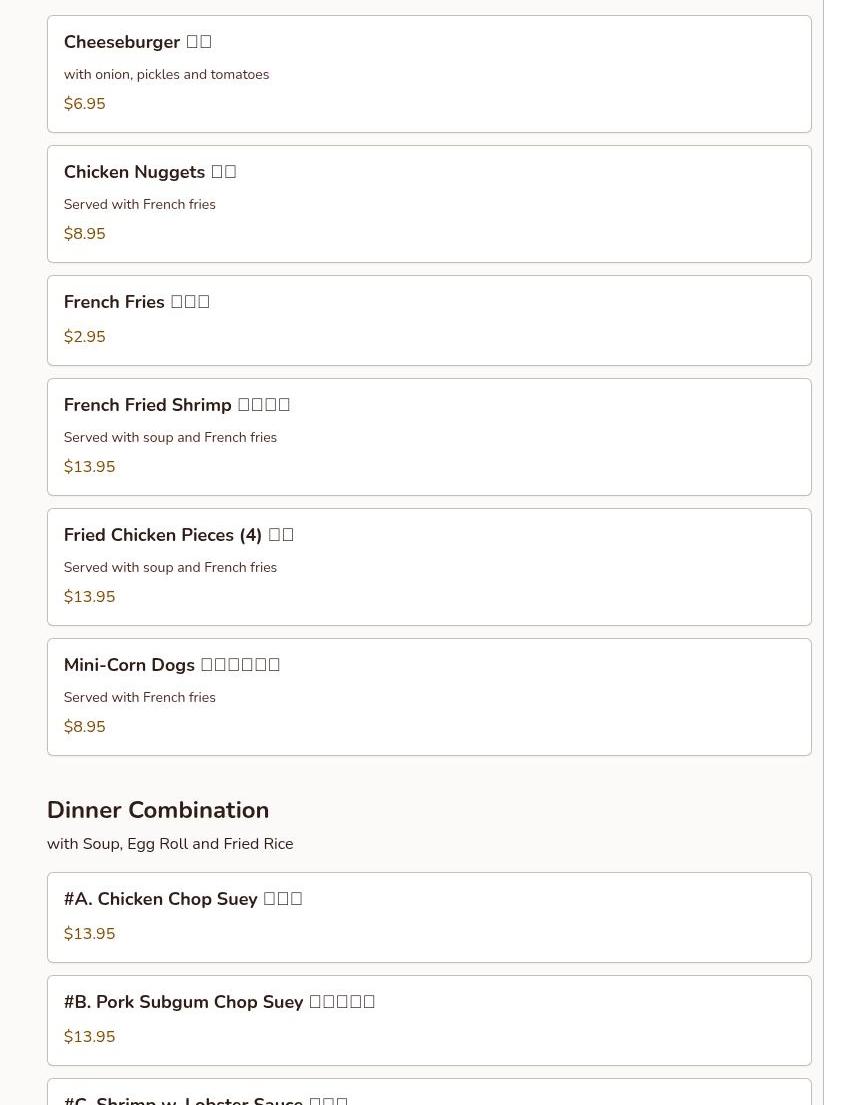Image resolution: width=844 pixels, height=1105 pixels.
Task: Click Cheeseburger's onion, pickles and tomatoes description
Action: coord(166,75)
